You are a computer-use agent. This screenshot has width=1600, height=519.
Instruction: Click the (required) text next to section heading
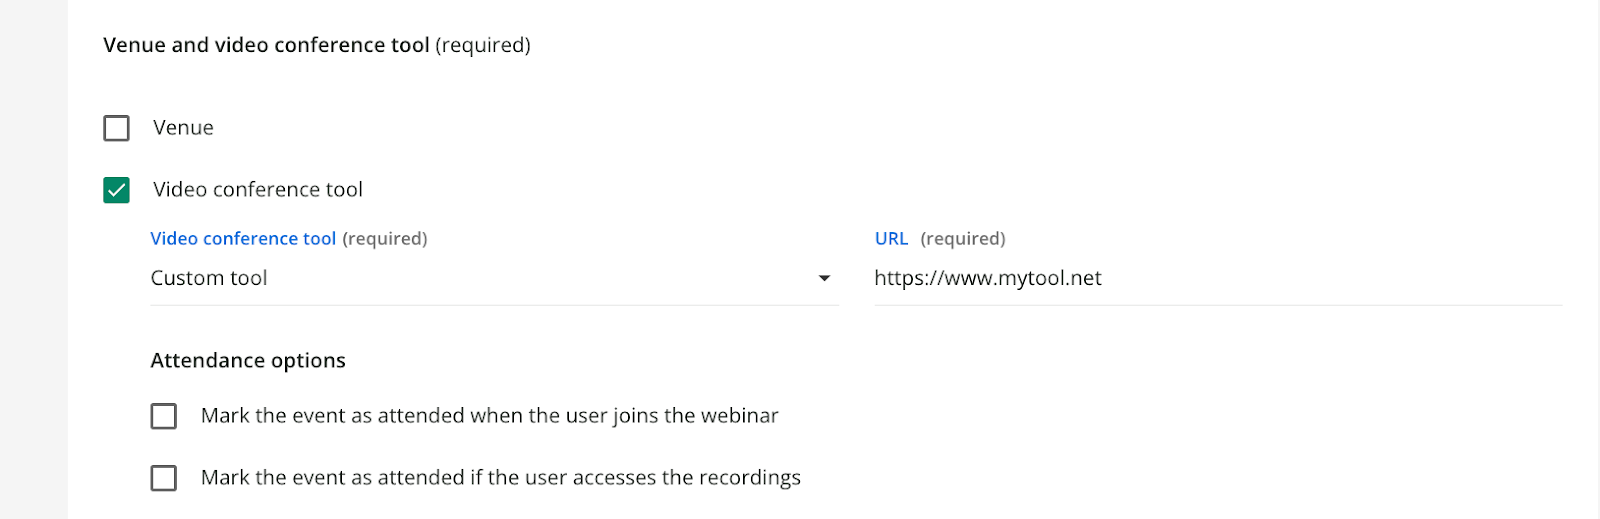483,45
